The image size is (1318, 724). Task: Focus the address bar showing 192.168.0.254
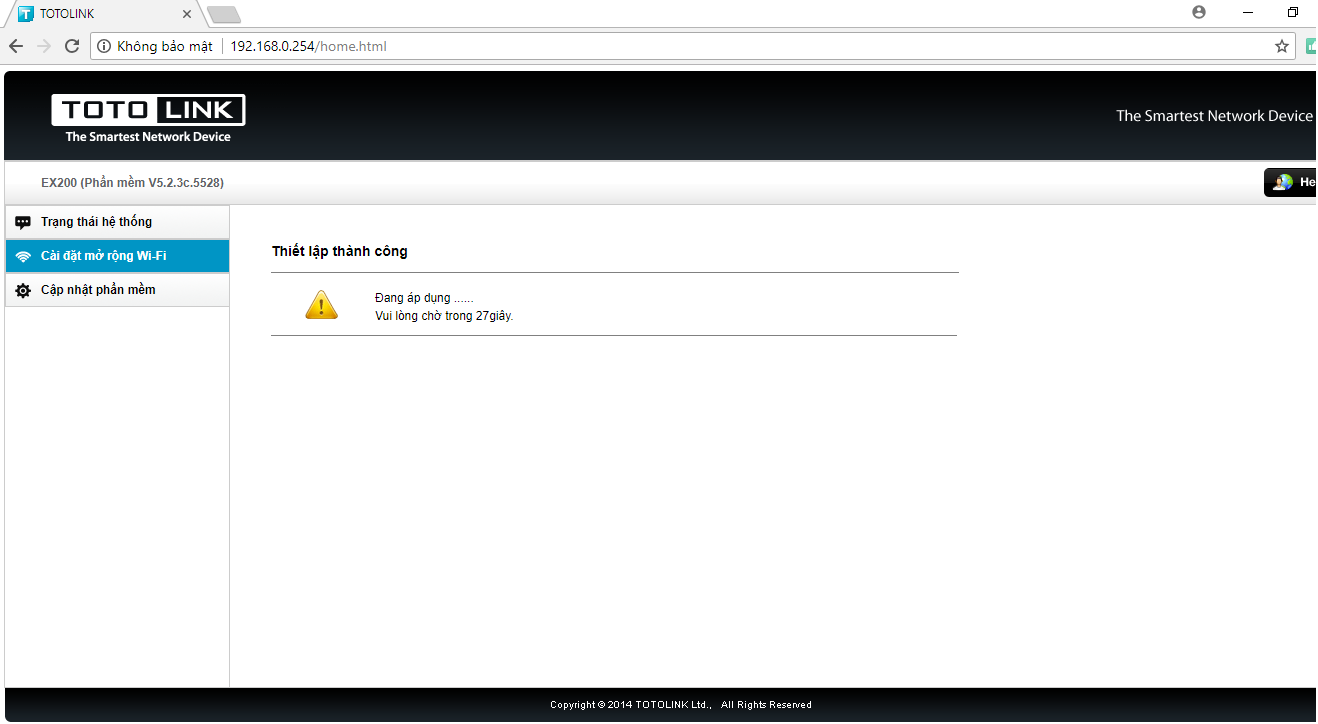[x=700, y=46]
